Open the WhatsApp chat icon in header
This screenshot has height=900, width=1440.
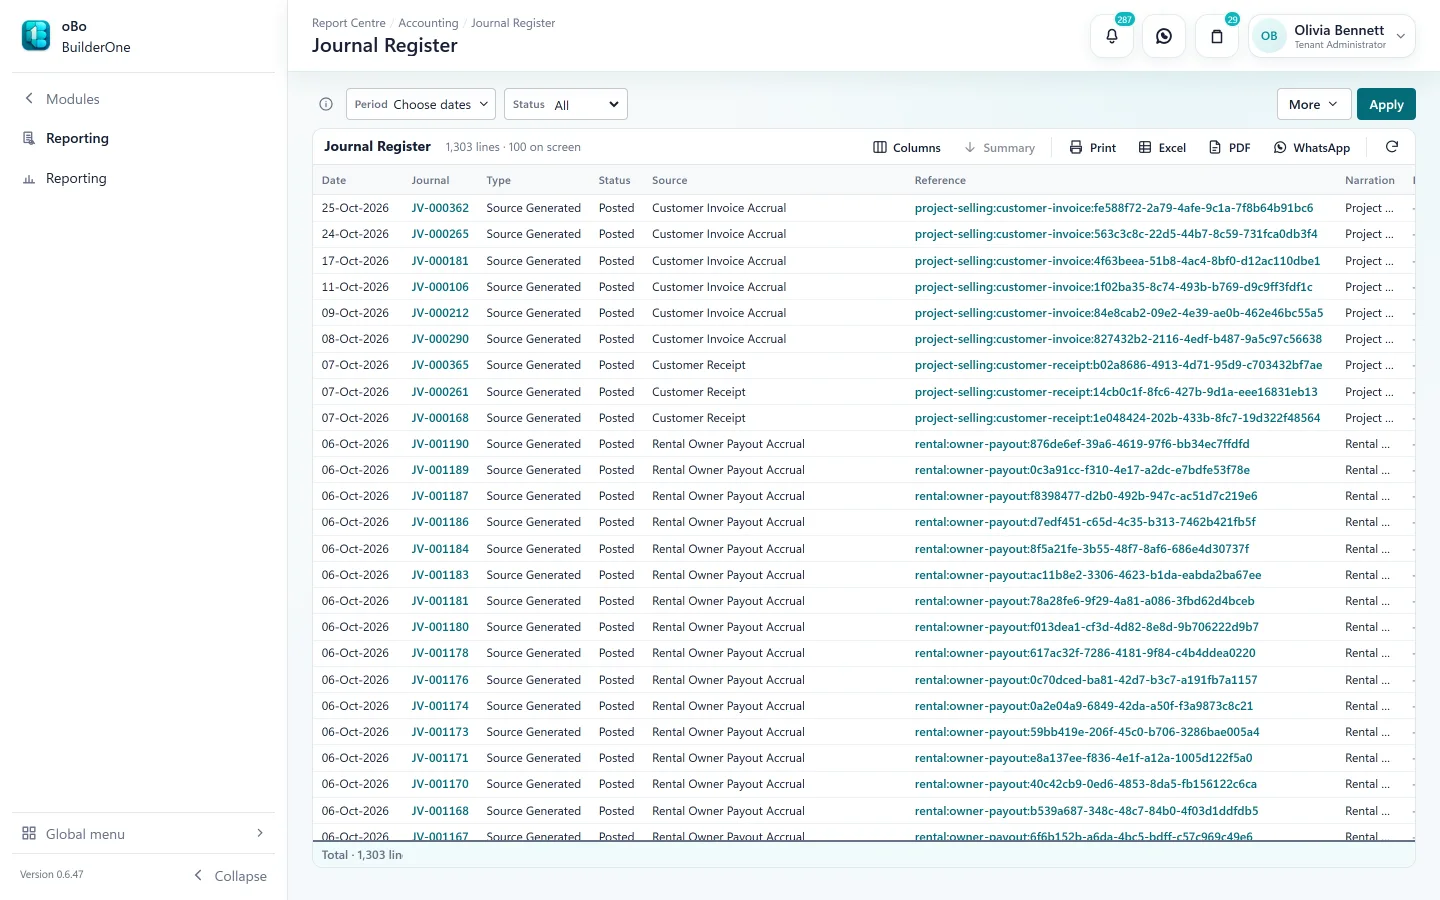[x=1164, y=36]
